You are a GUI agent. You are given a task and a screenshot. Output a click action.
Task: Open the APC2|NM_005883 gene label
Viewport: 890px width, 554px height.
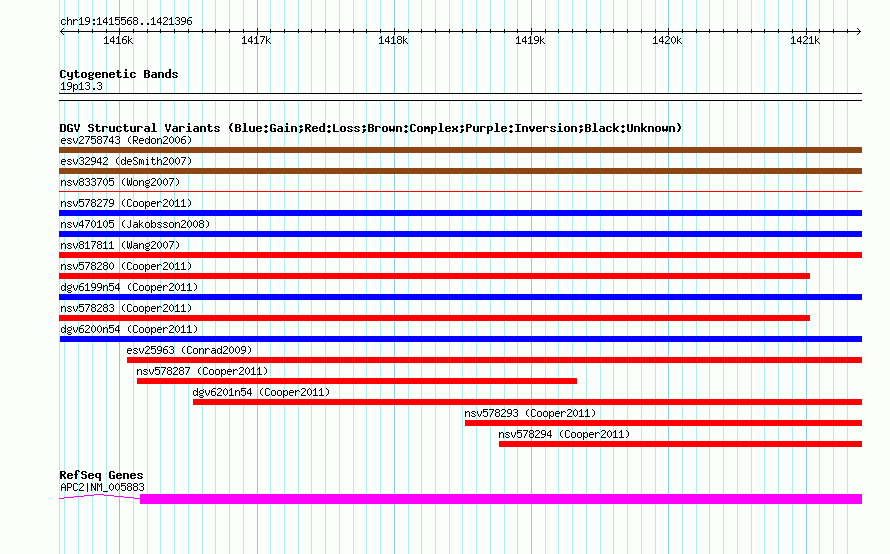coord(102,487)
